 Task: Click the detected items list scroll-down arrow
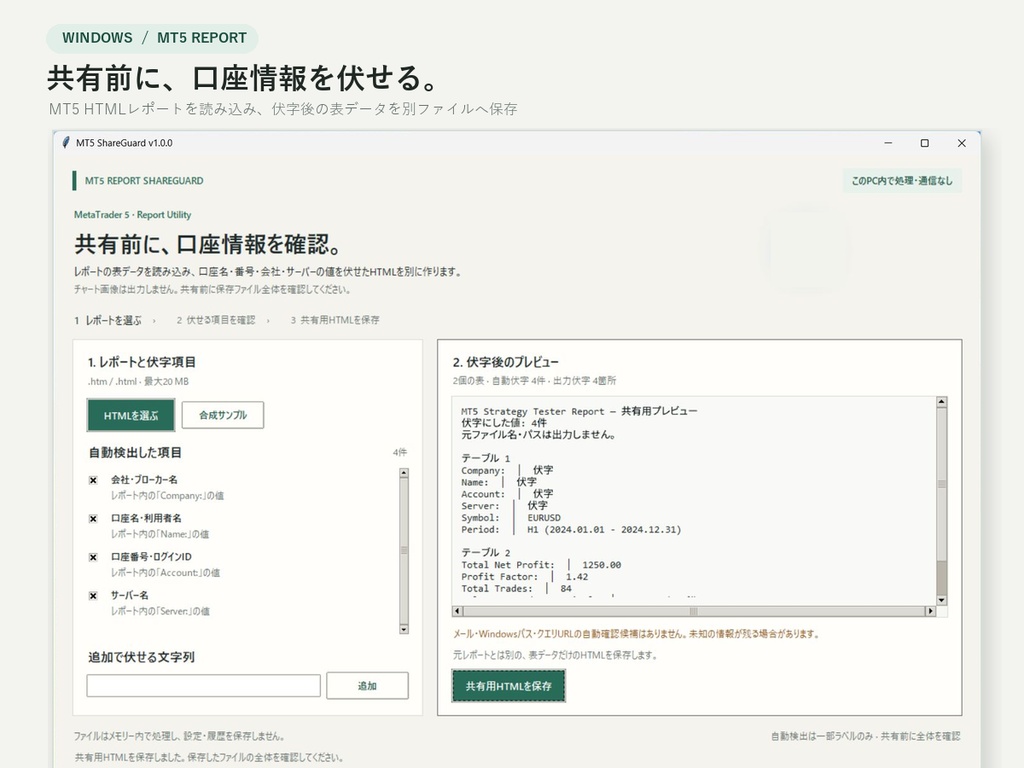tap(404, 629)
